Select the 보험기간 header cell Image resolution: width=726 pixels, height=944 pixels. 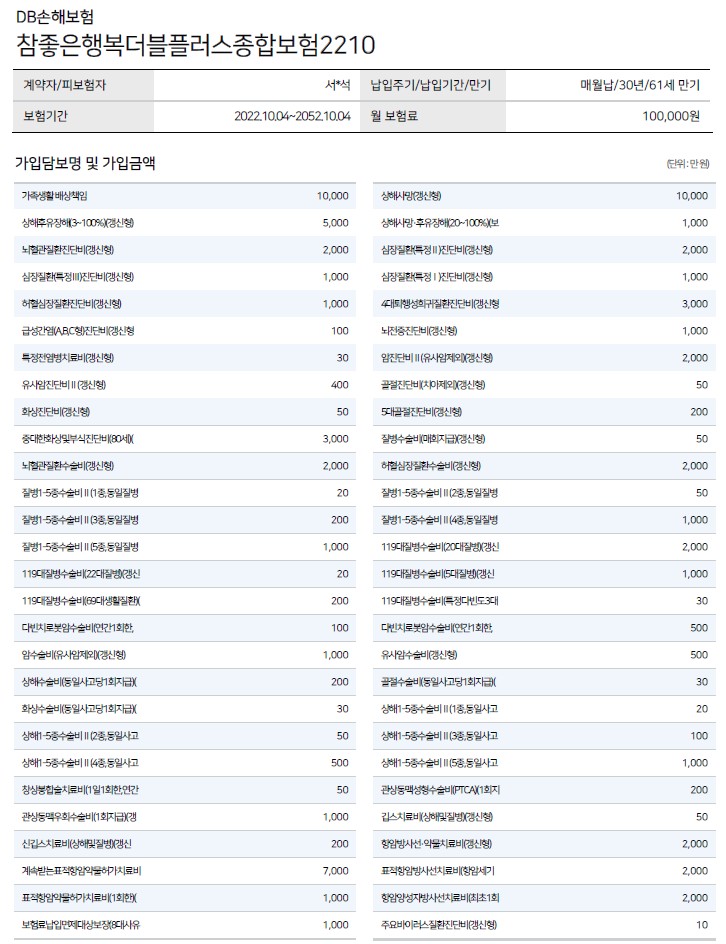pos(83,116)
